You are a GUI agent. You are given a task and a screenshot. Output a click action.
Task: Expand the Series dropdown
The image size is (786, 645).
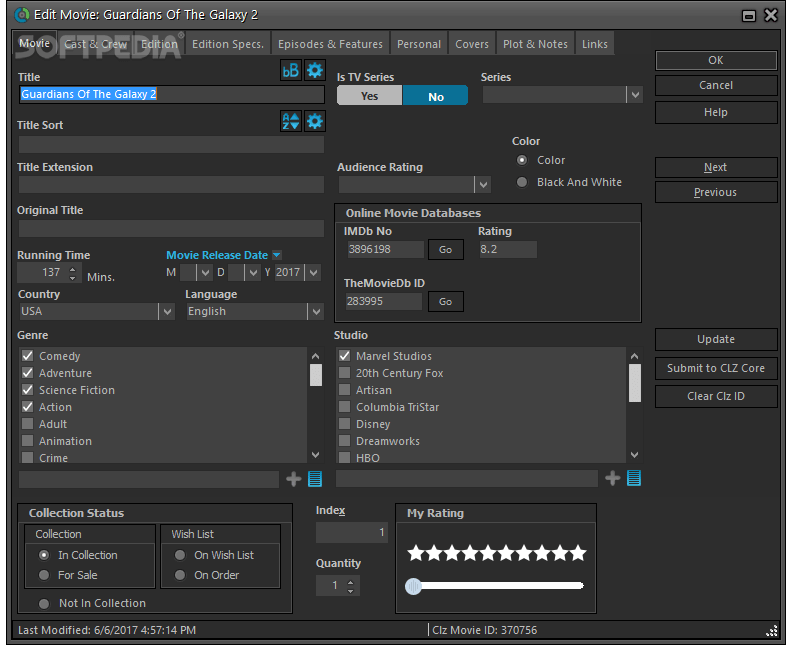[634, 95]
